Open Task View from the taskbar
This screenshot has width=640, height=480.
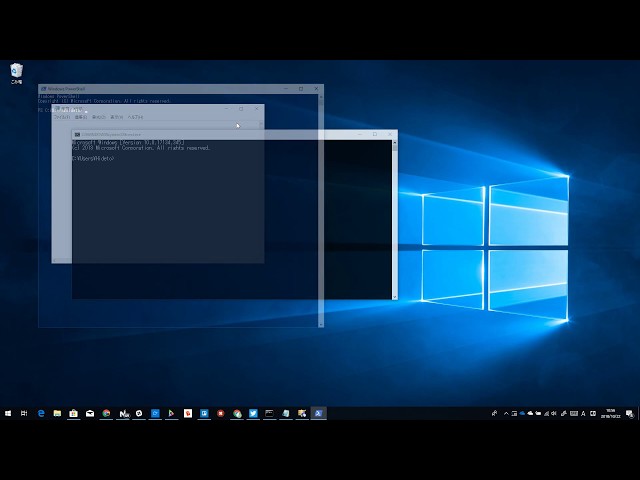click(24, 413)
